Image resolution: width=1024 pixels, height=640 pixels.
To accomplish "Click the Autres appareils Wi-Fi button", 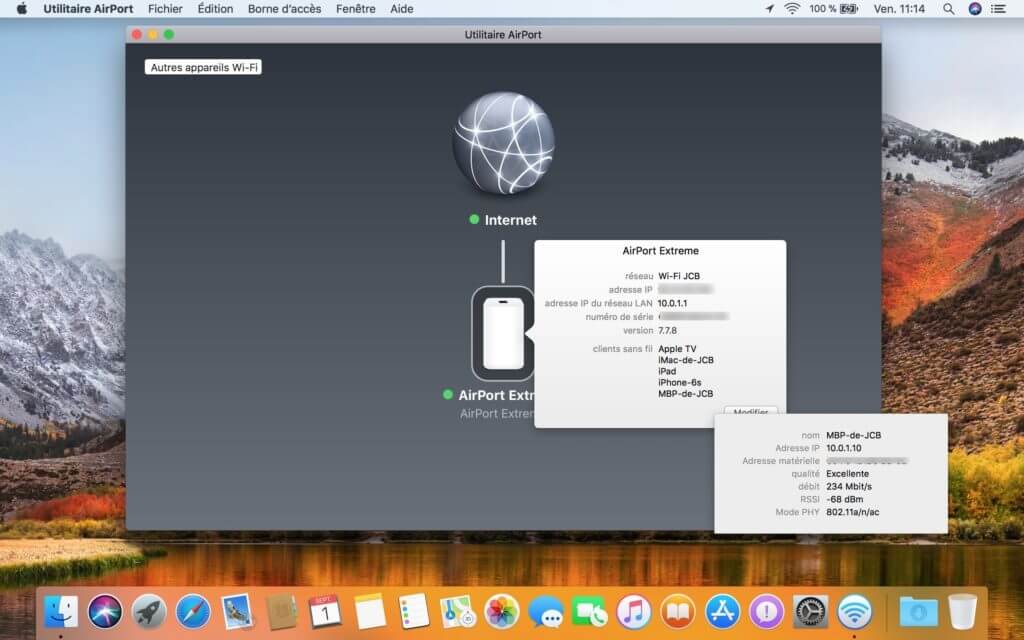I will 203,67.
